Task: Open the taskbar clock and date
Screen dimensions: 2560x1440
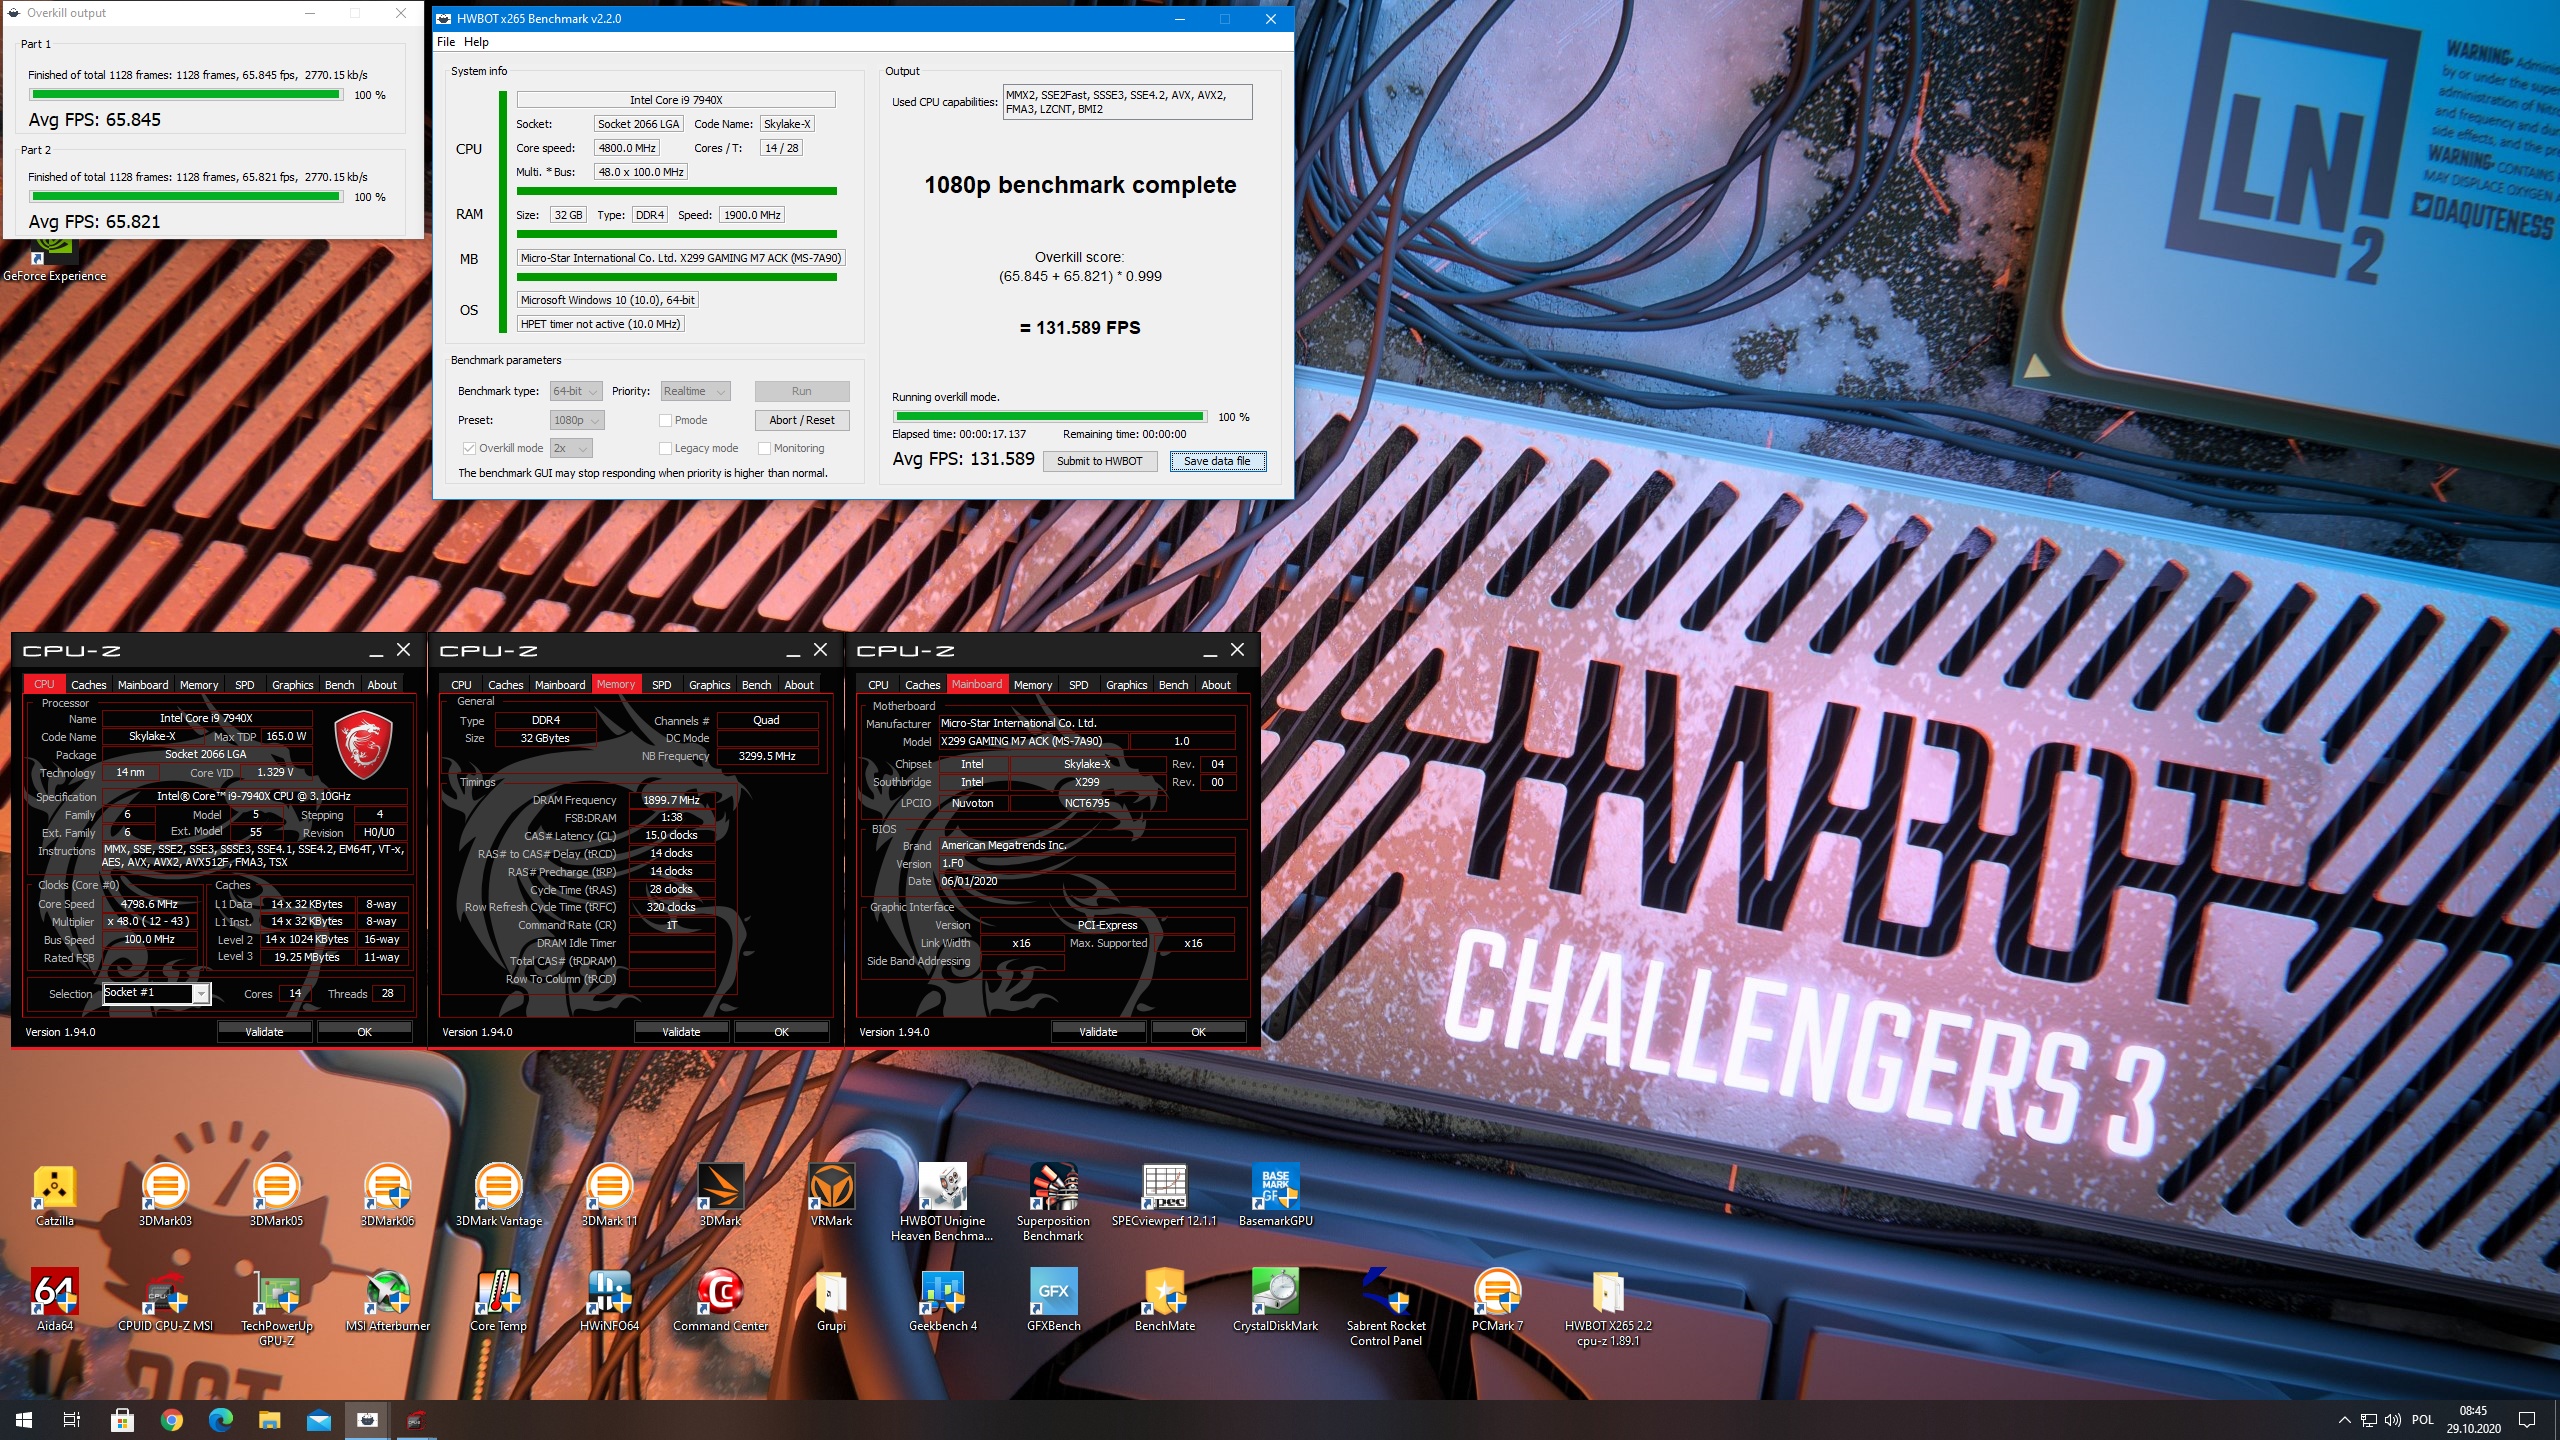Action: [x=2473, y=1420]
